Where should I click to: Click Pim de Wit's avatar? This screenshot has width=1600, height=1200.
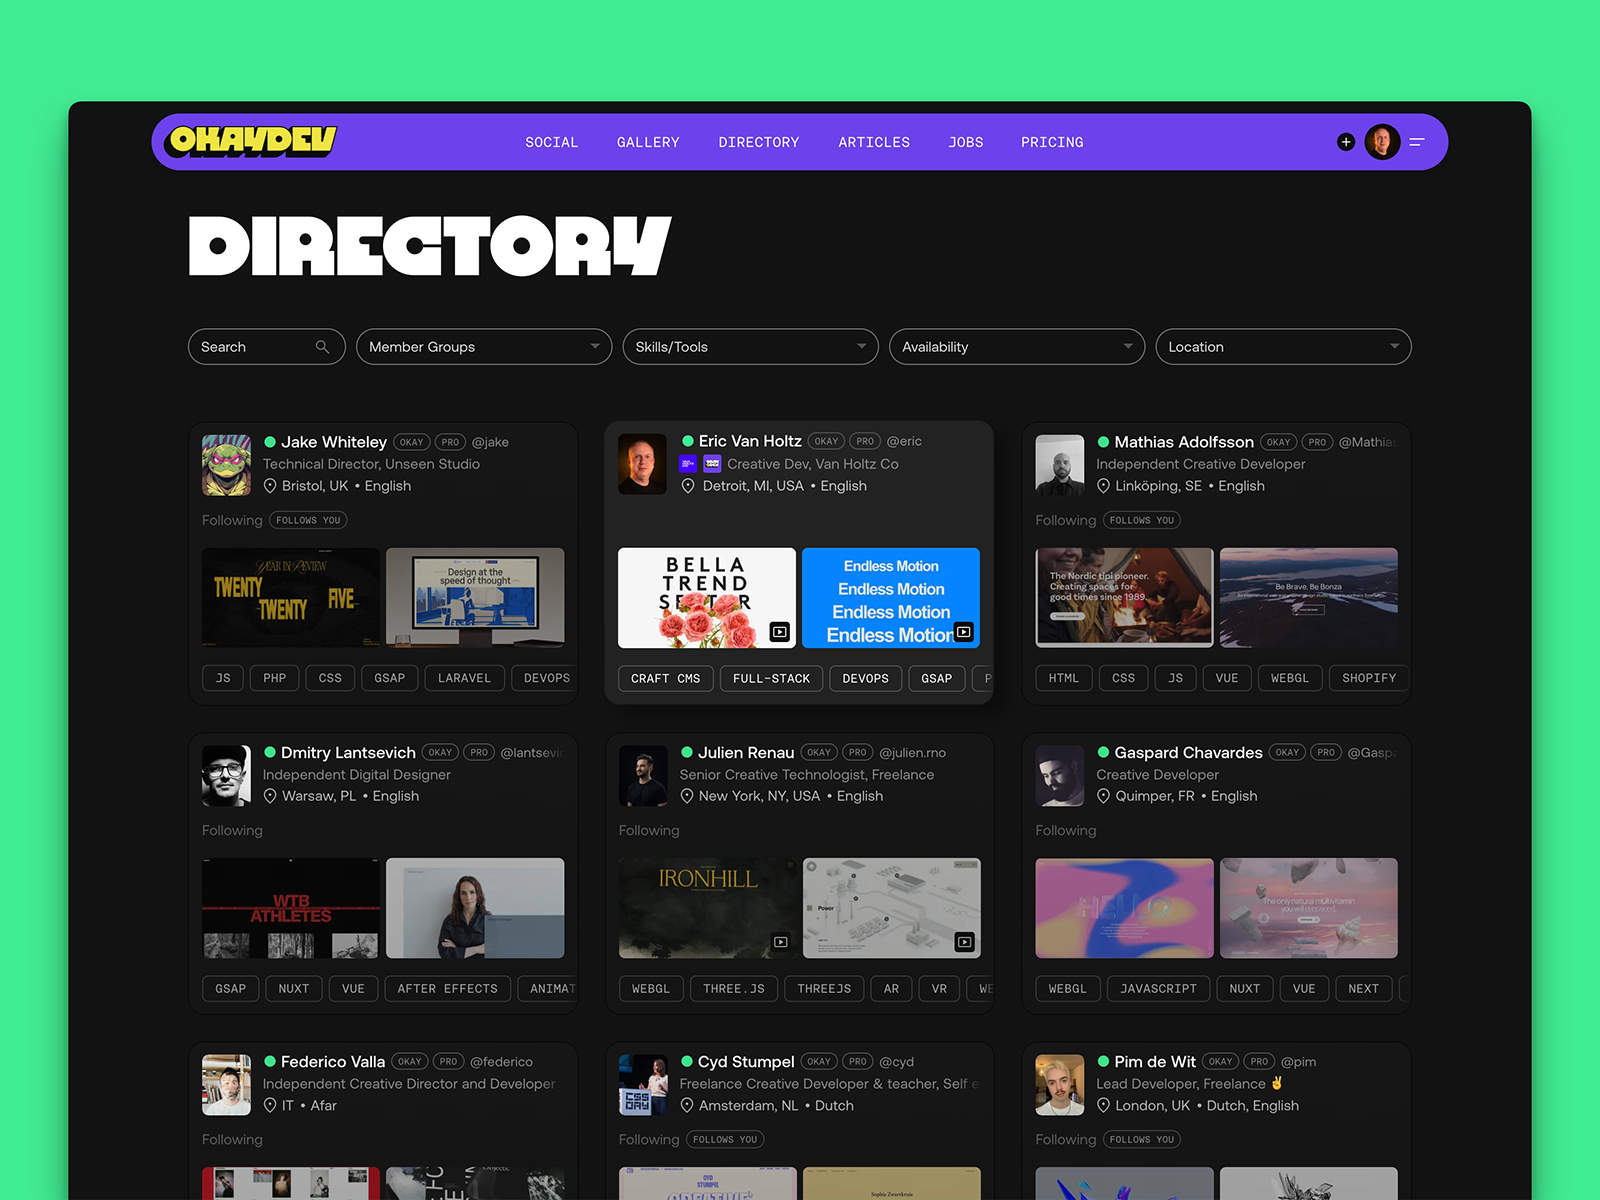(1060, 1085)
